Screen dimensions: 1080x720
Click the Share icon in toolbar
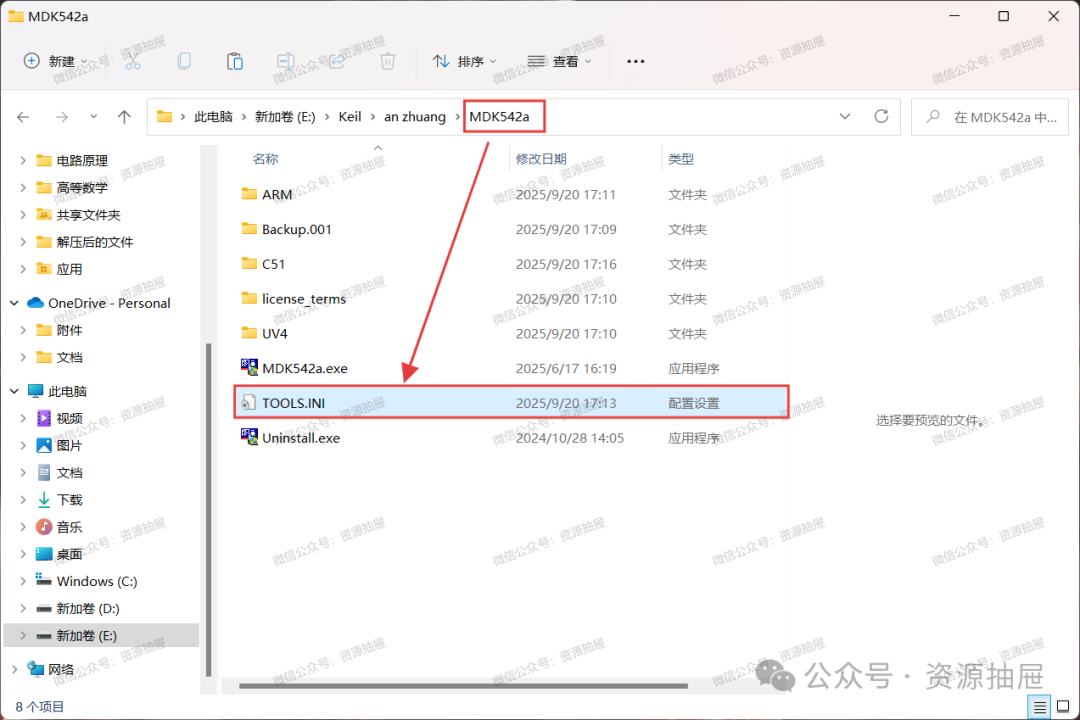pos(337,61)
